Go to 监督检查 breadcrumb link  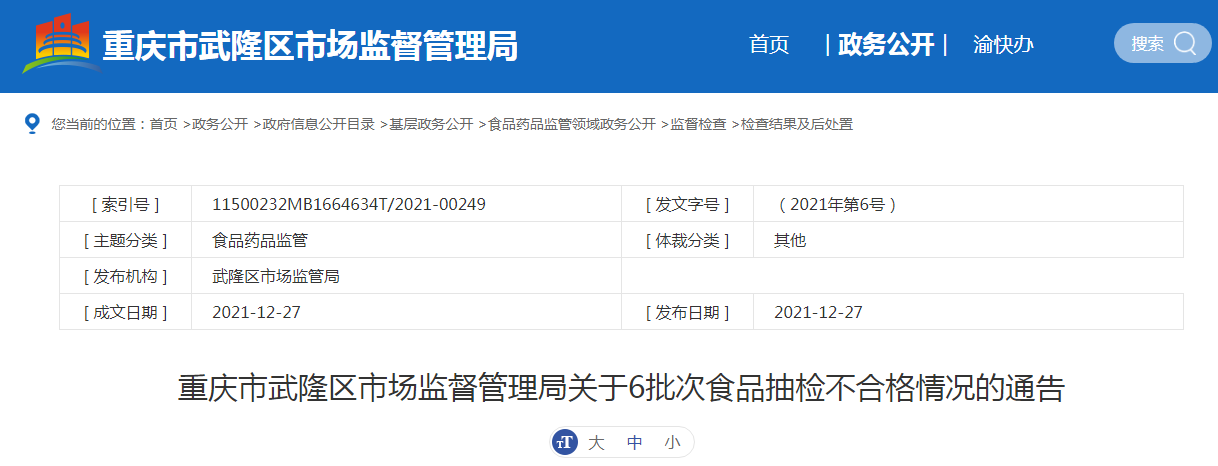pyautogui.click(x=698, y=124)
